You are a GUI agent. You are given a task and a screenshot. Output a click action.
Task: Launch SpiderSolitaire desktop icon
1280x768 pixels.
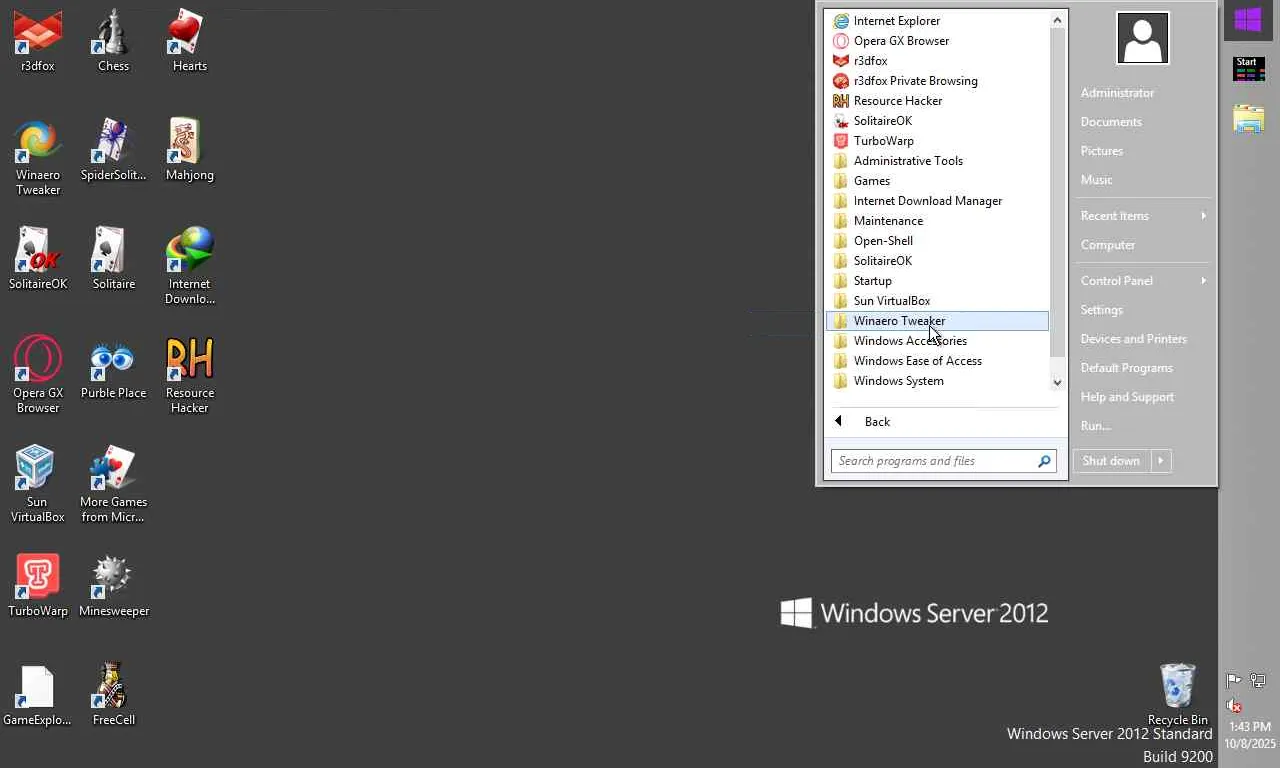click(113, 150)
